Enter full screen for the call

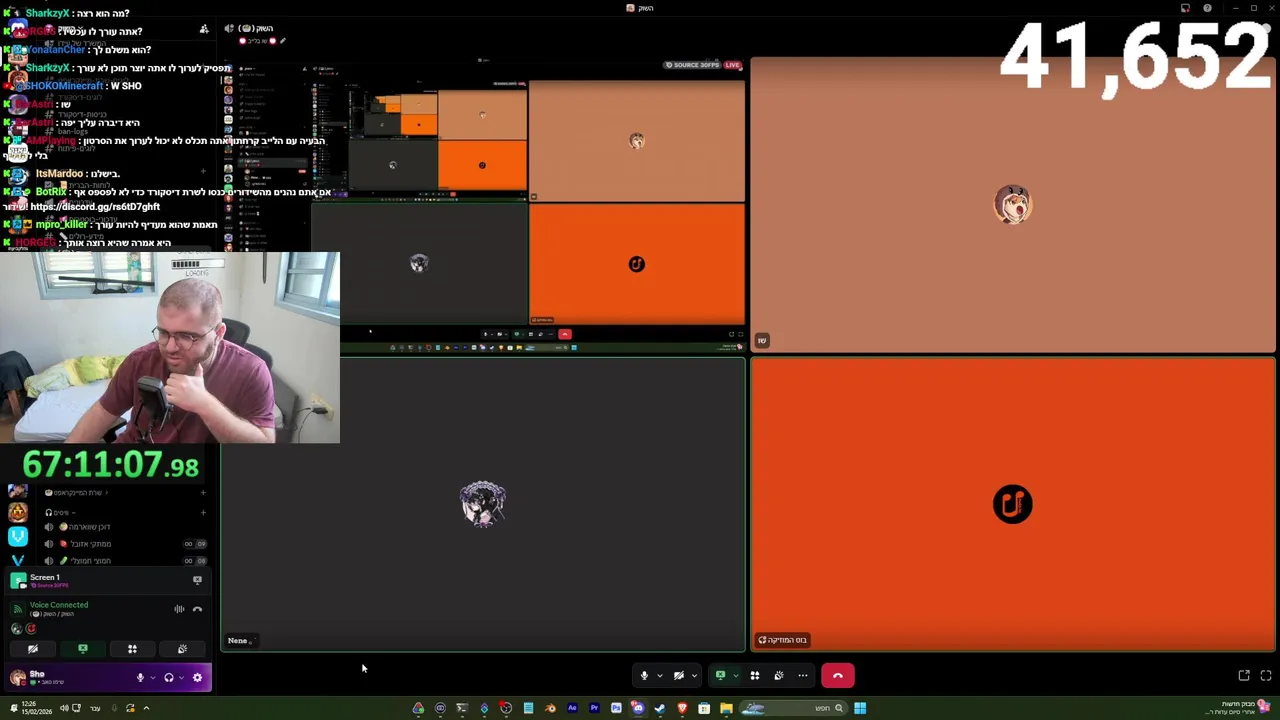(1266, 676)
